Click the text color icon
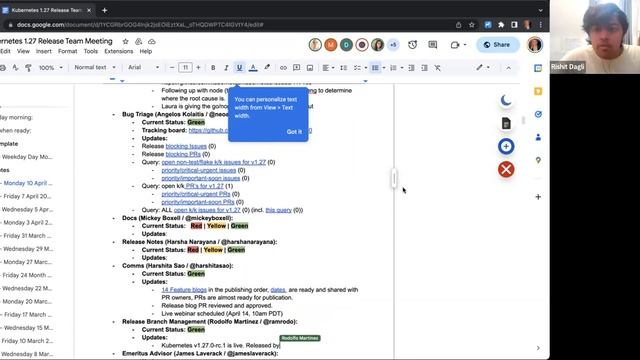 click(x=253, y=68)
